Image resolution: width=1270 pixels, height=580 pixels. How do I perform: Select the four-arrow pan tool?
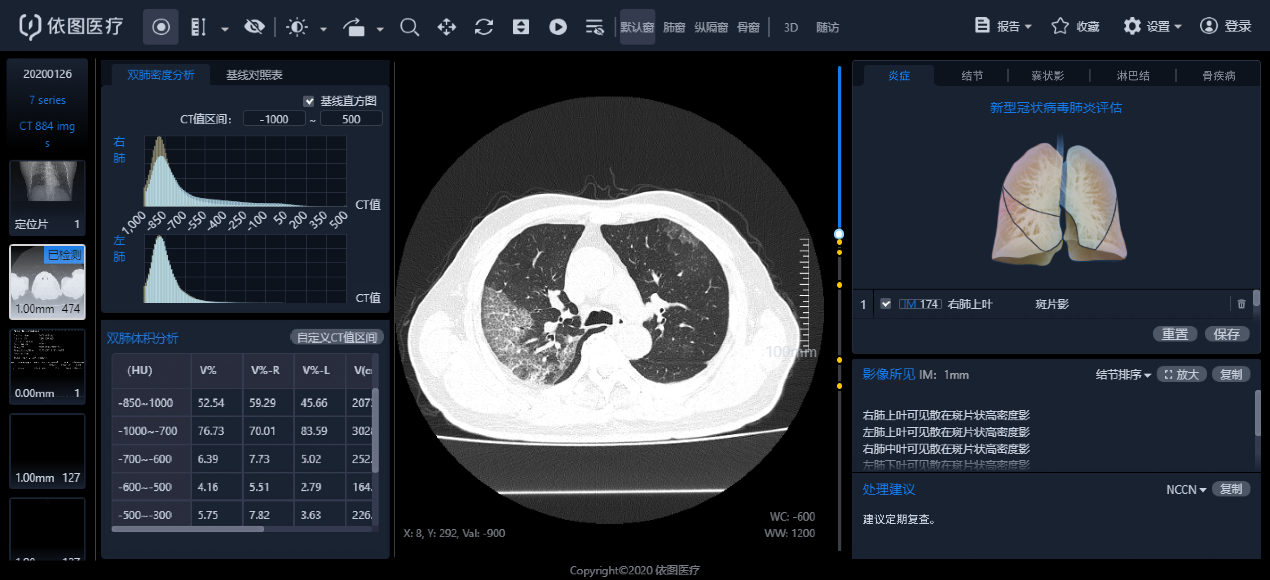tap(447, 27)
